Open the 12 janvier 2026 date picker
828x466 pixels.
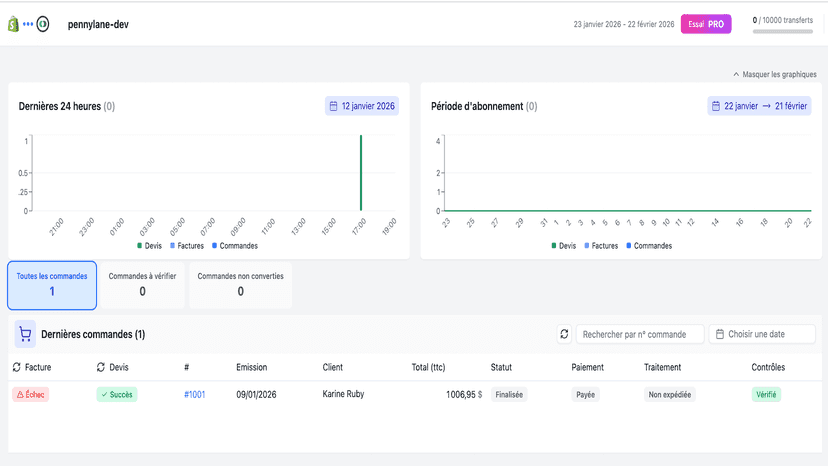362,106
